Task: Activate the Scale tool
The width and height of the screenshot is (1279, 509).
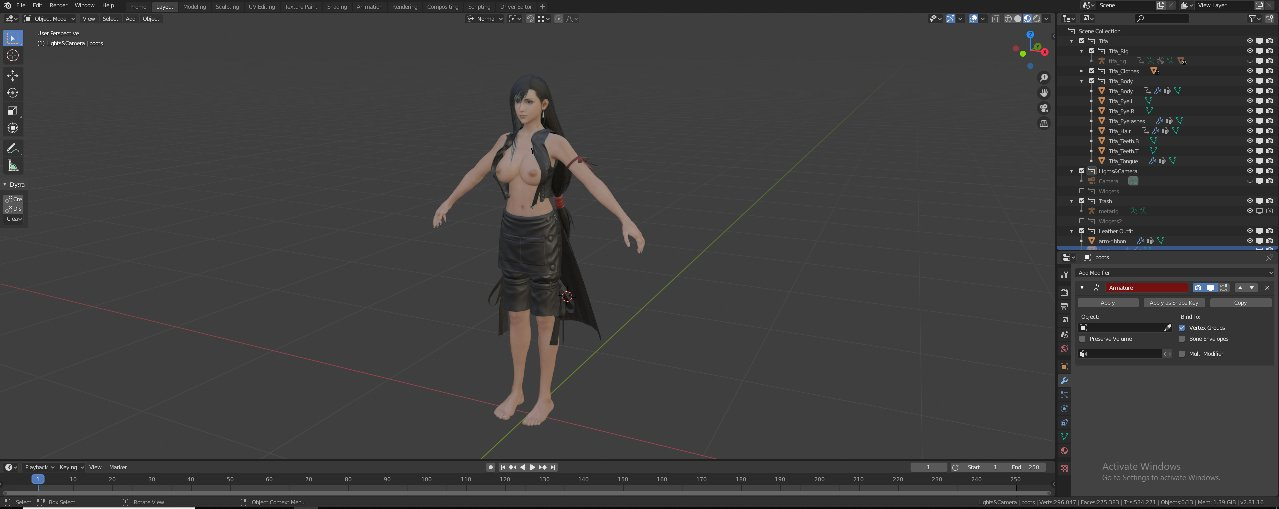Action: pyautogui.click(x=13, y=111)
